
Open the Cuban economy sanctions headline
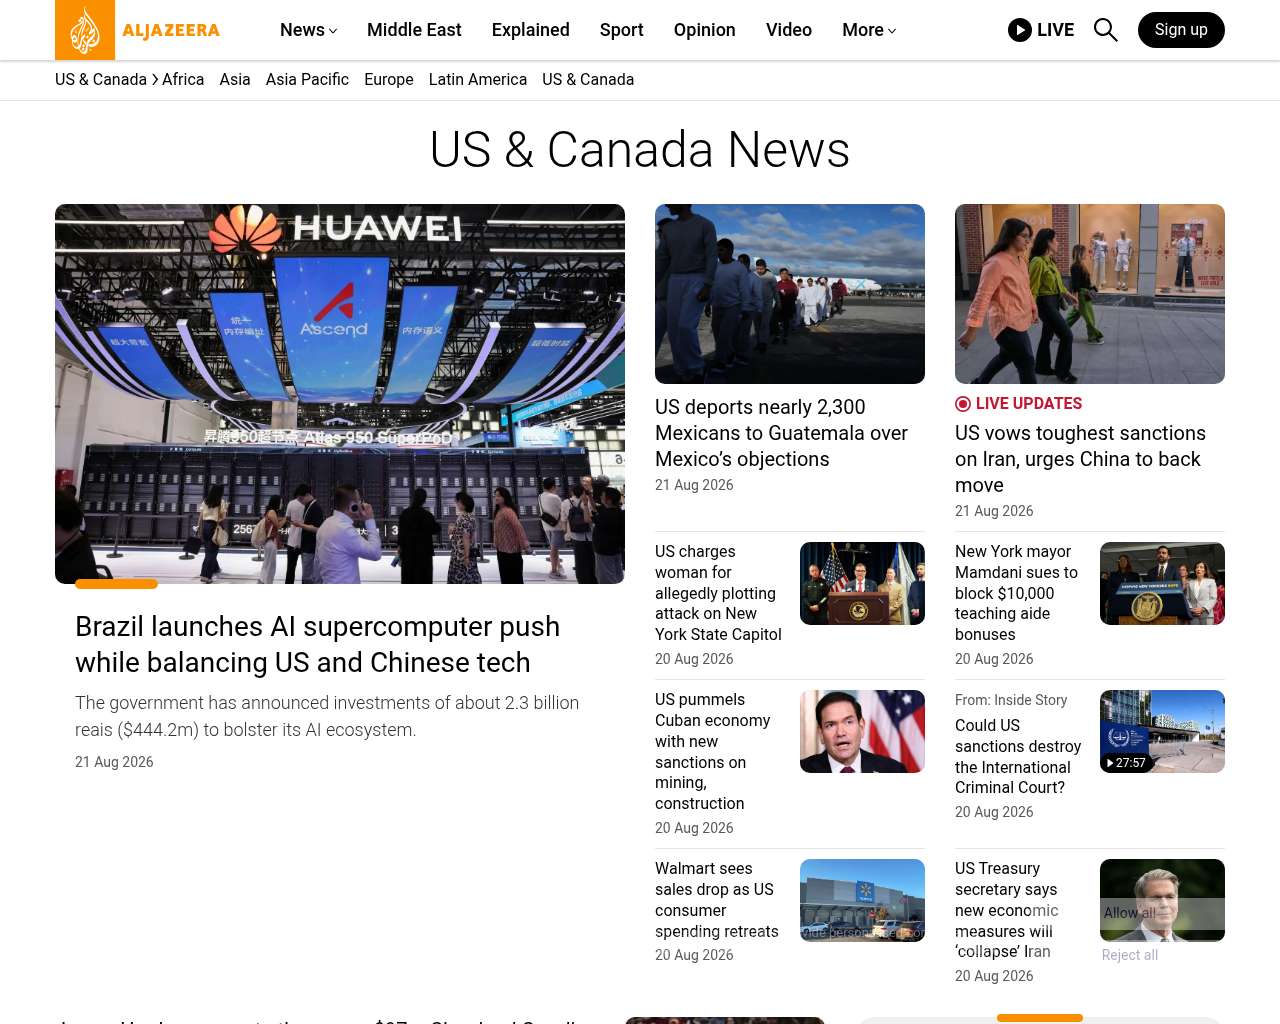point(712,751)
